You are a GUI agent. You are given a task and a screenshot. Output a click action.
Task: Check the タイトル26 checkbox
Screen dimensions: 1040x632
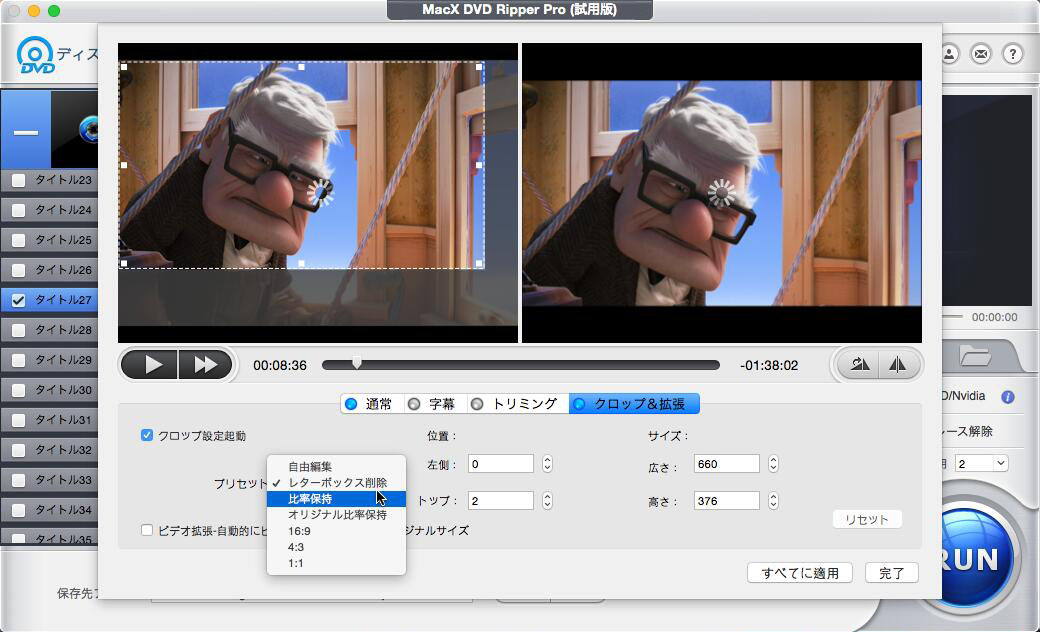(x=19, y=270)
